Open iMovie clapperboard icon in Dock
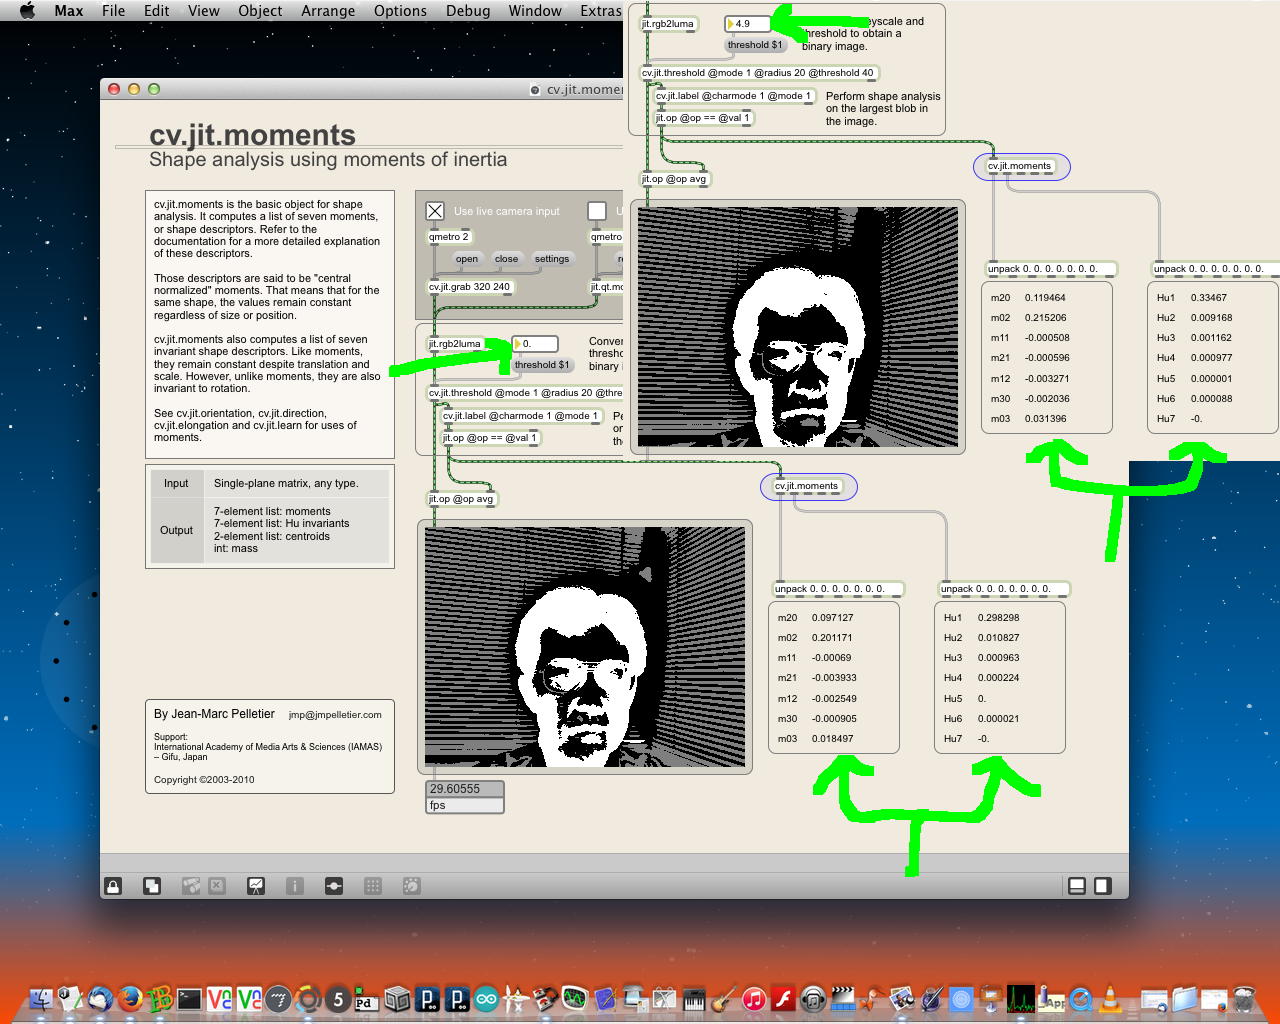 point(843,998)
